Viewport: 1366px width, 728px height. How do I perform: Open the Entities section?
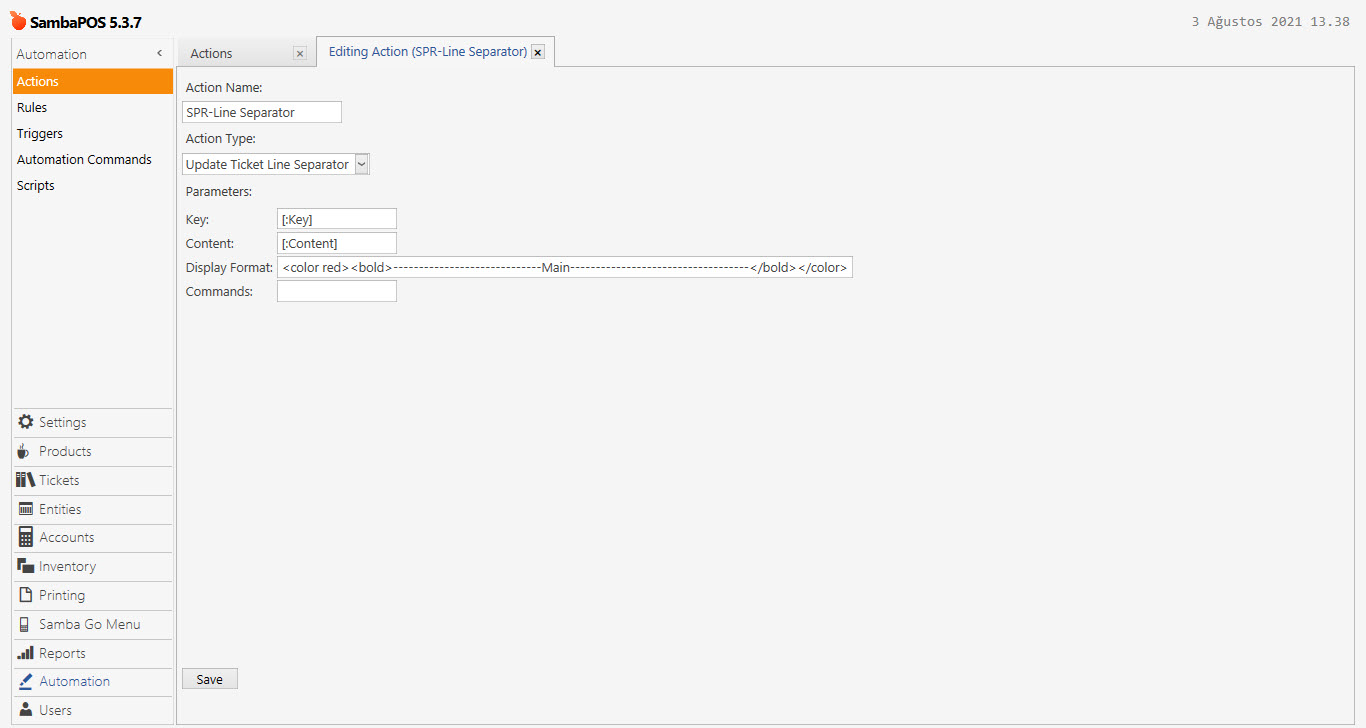tap(92, 509)
